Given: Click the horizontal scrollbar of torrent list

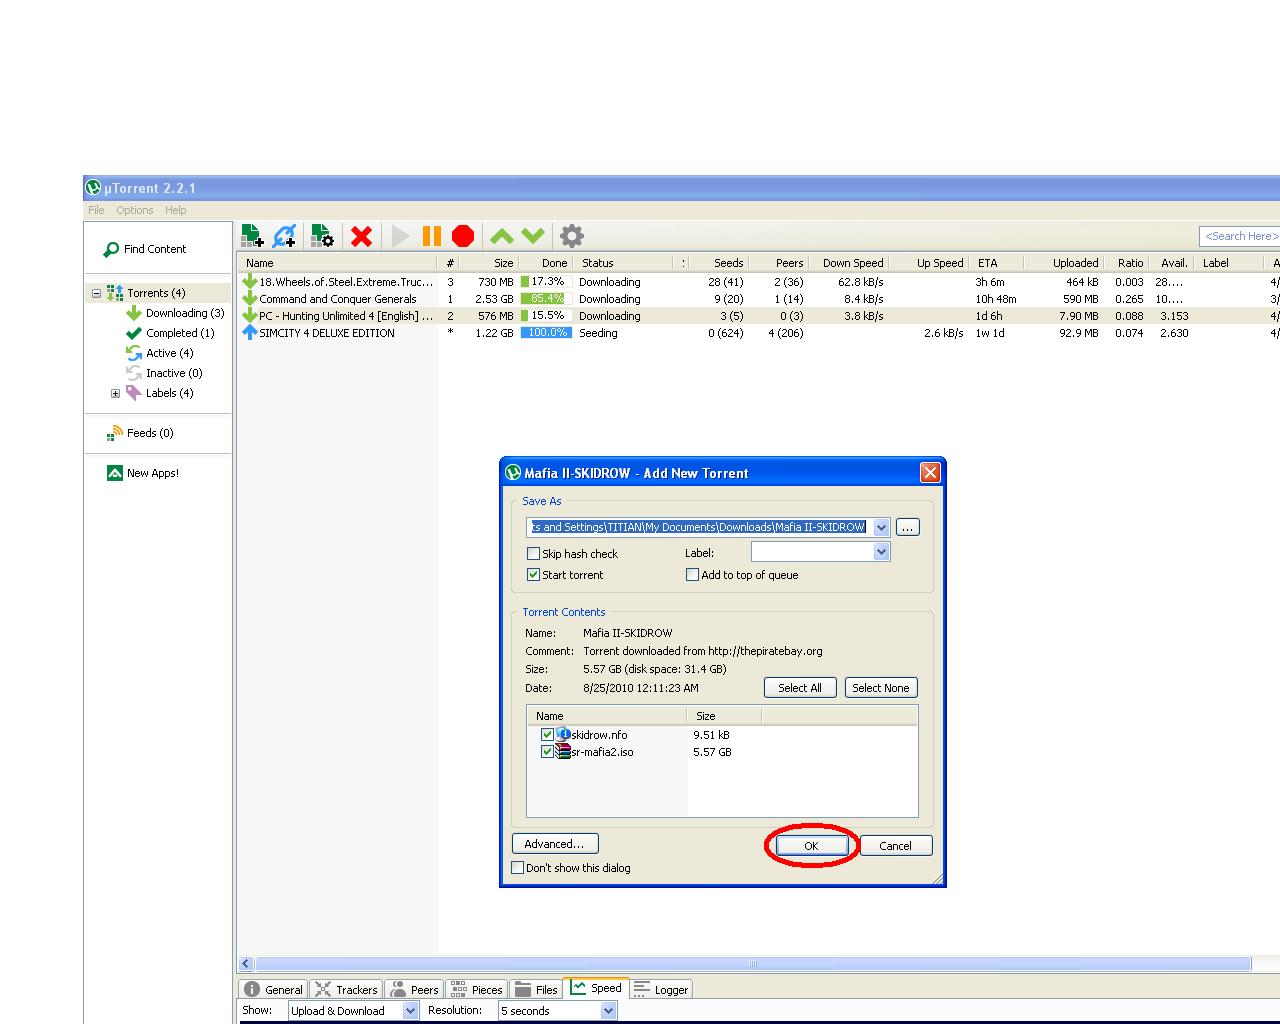Looking at the screenshot, I should coord(753,964).
